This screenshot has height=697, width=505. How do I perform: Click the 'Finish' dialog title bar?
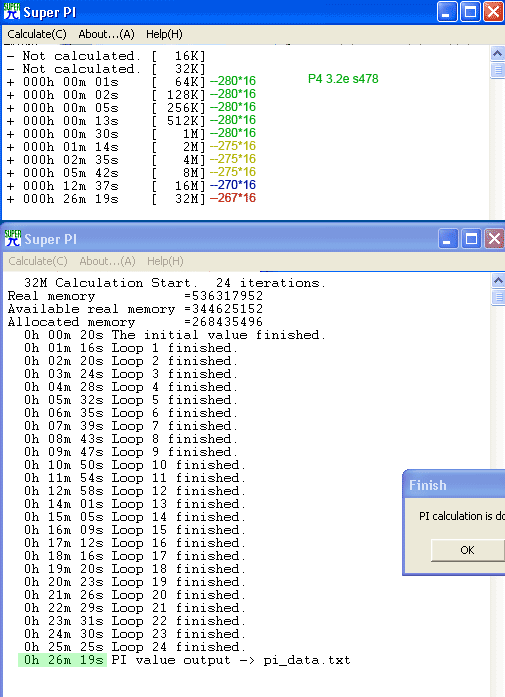click(454, 485)
